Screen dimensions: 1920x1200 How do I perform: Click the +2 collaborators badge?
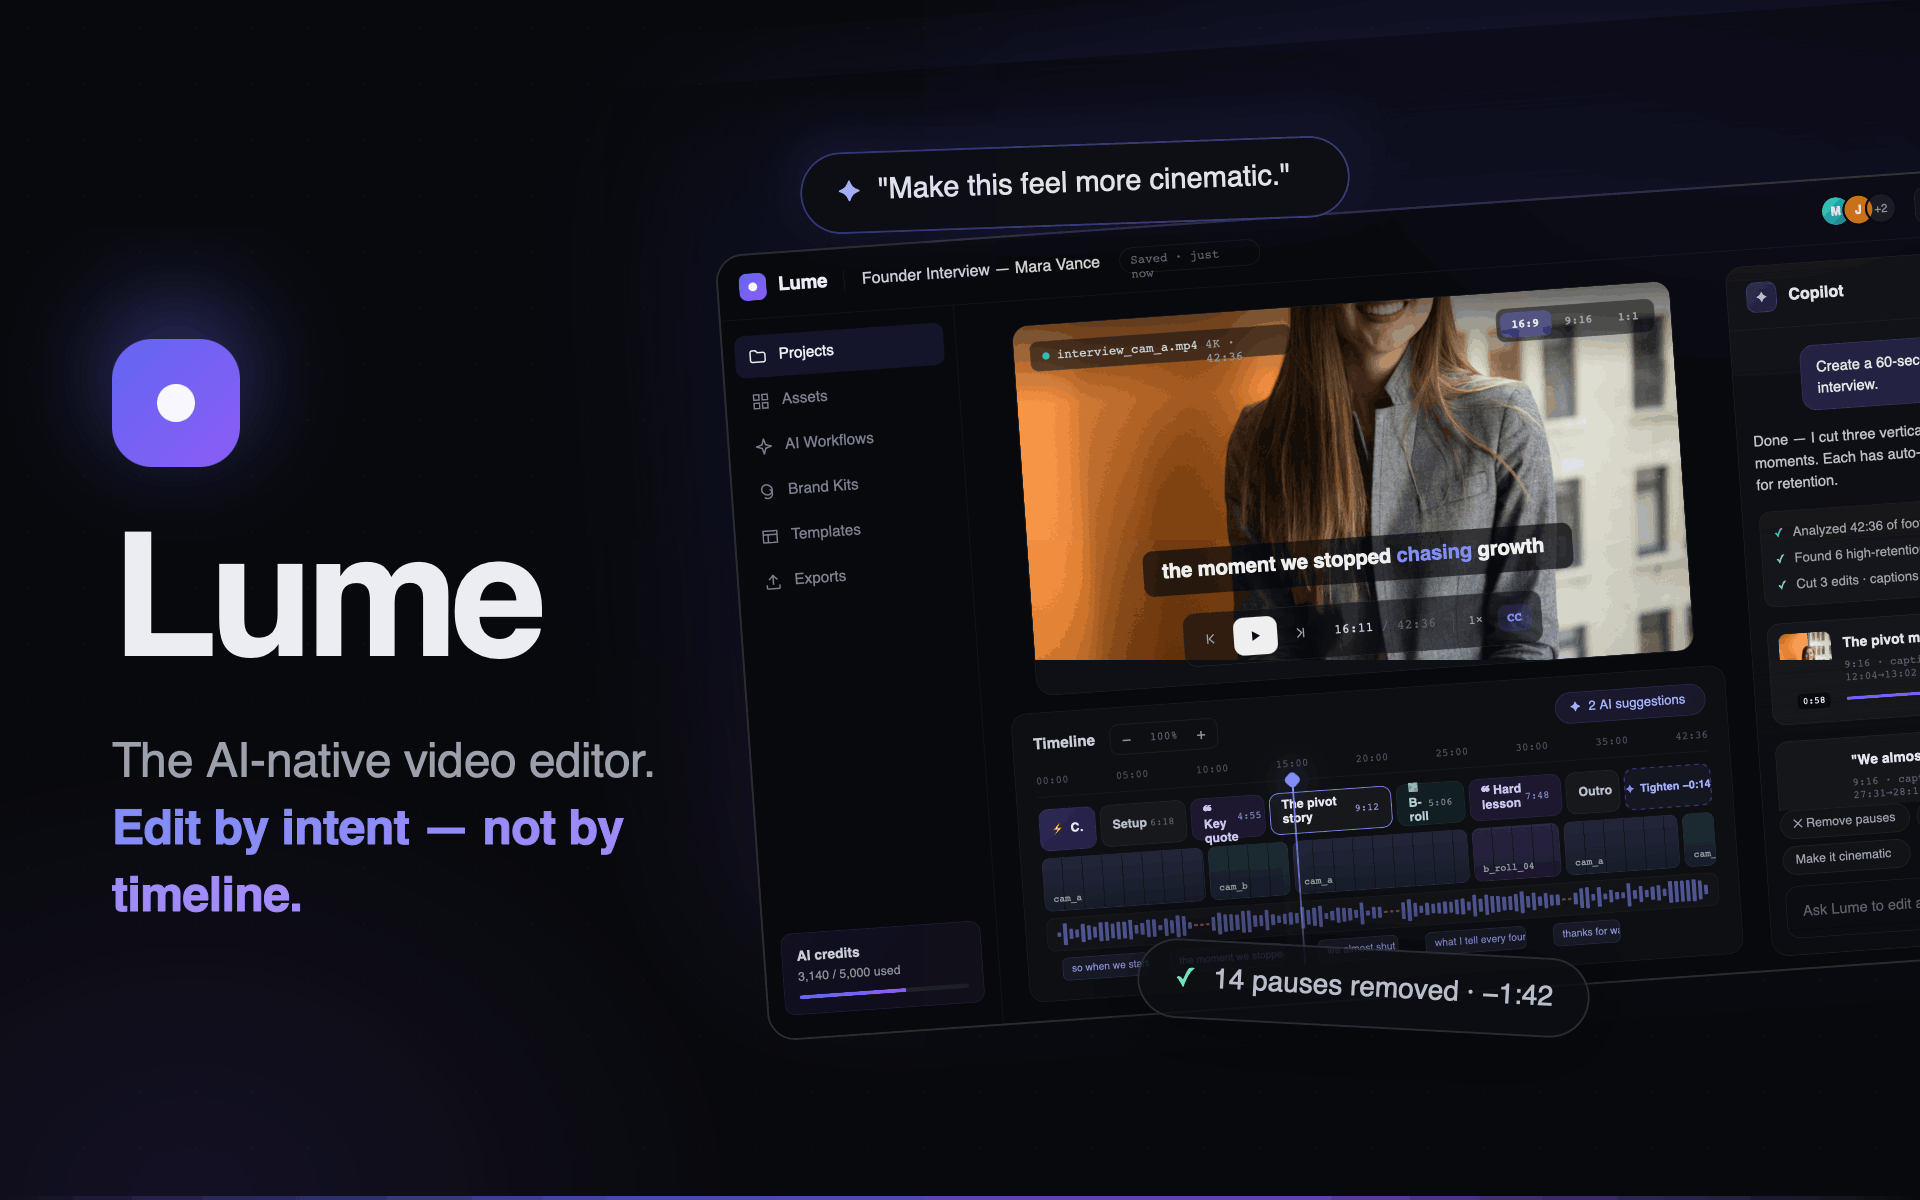pos(1881,208)
